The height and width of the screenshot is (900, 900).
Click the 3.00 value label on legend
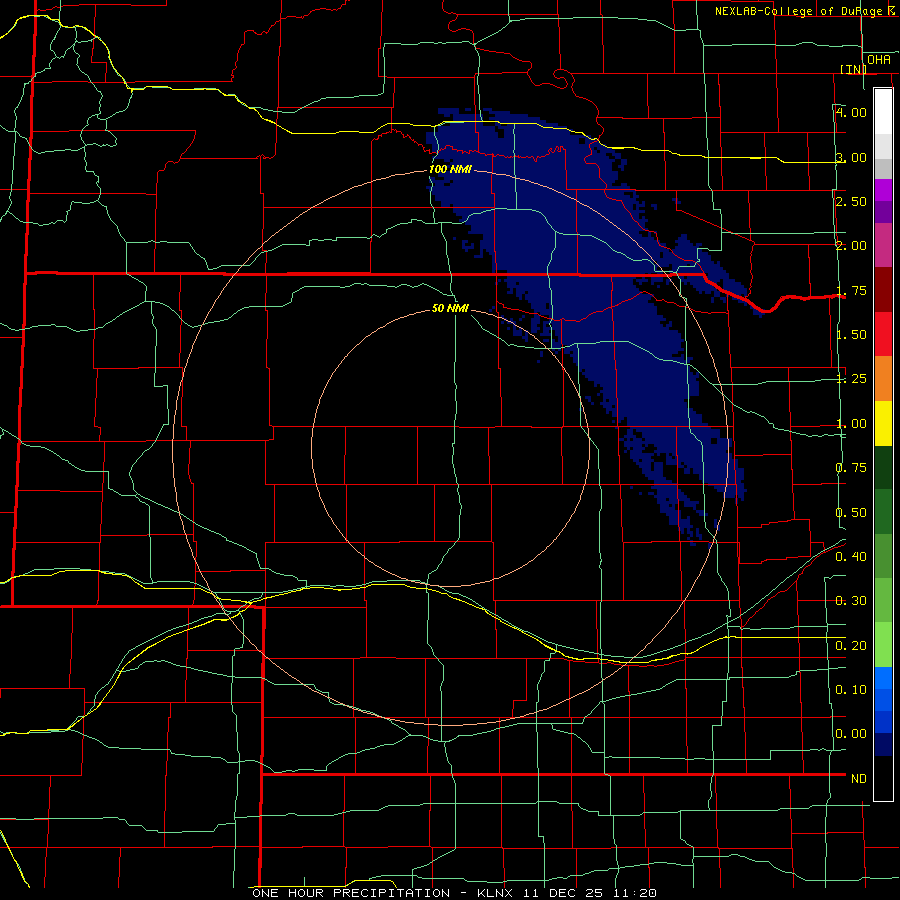tap(851, 157)
